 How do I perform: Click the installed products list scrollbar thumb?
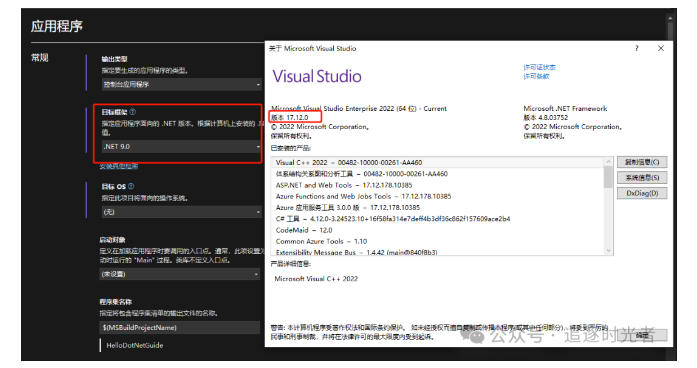pyautogui.click(x=609, y=177)
